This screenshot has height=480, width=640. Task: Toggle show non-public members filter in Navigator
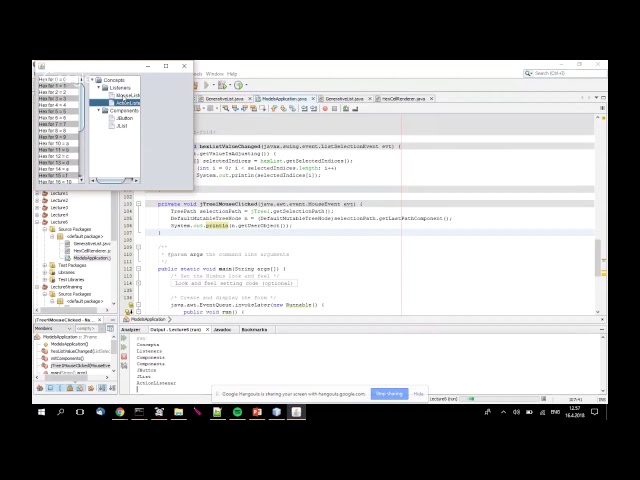(x=70, y=388)
